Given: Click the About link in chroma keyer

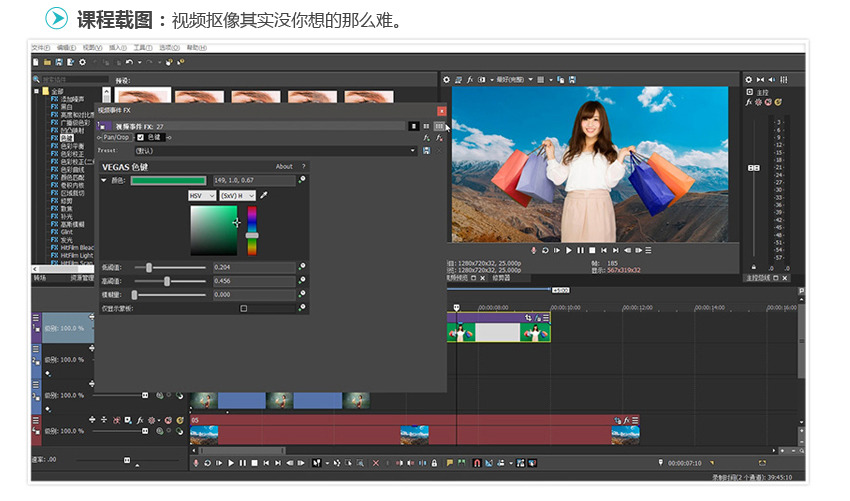Looking at the screenshot, I should [284, 166].
